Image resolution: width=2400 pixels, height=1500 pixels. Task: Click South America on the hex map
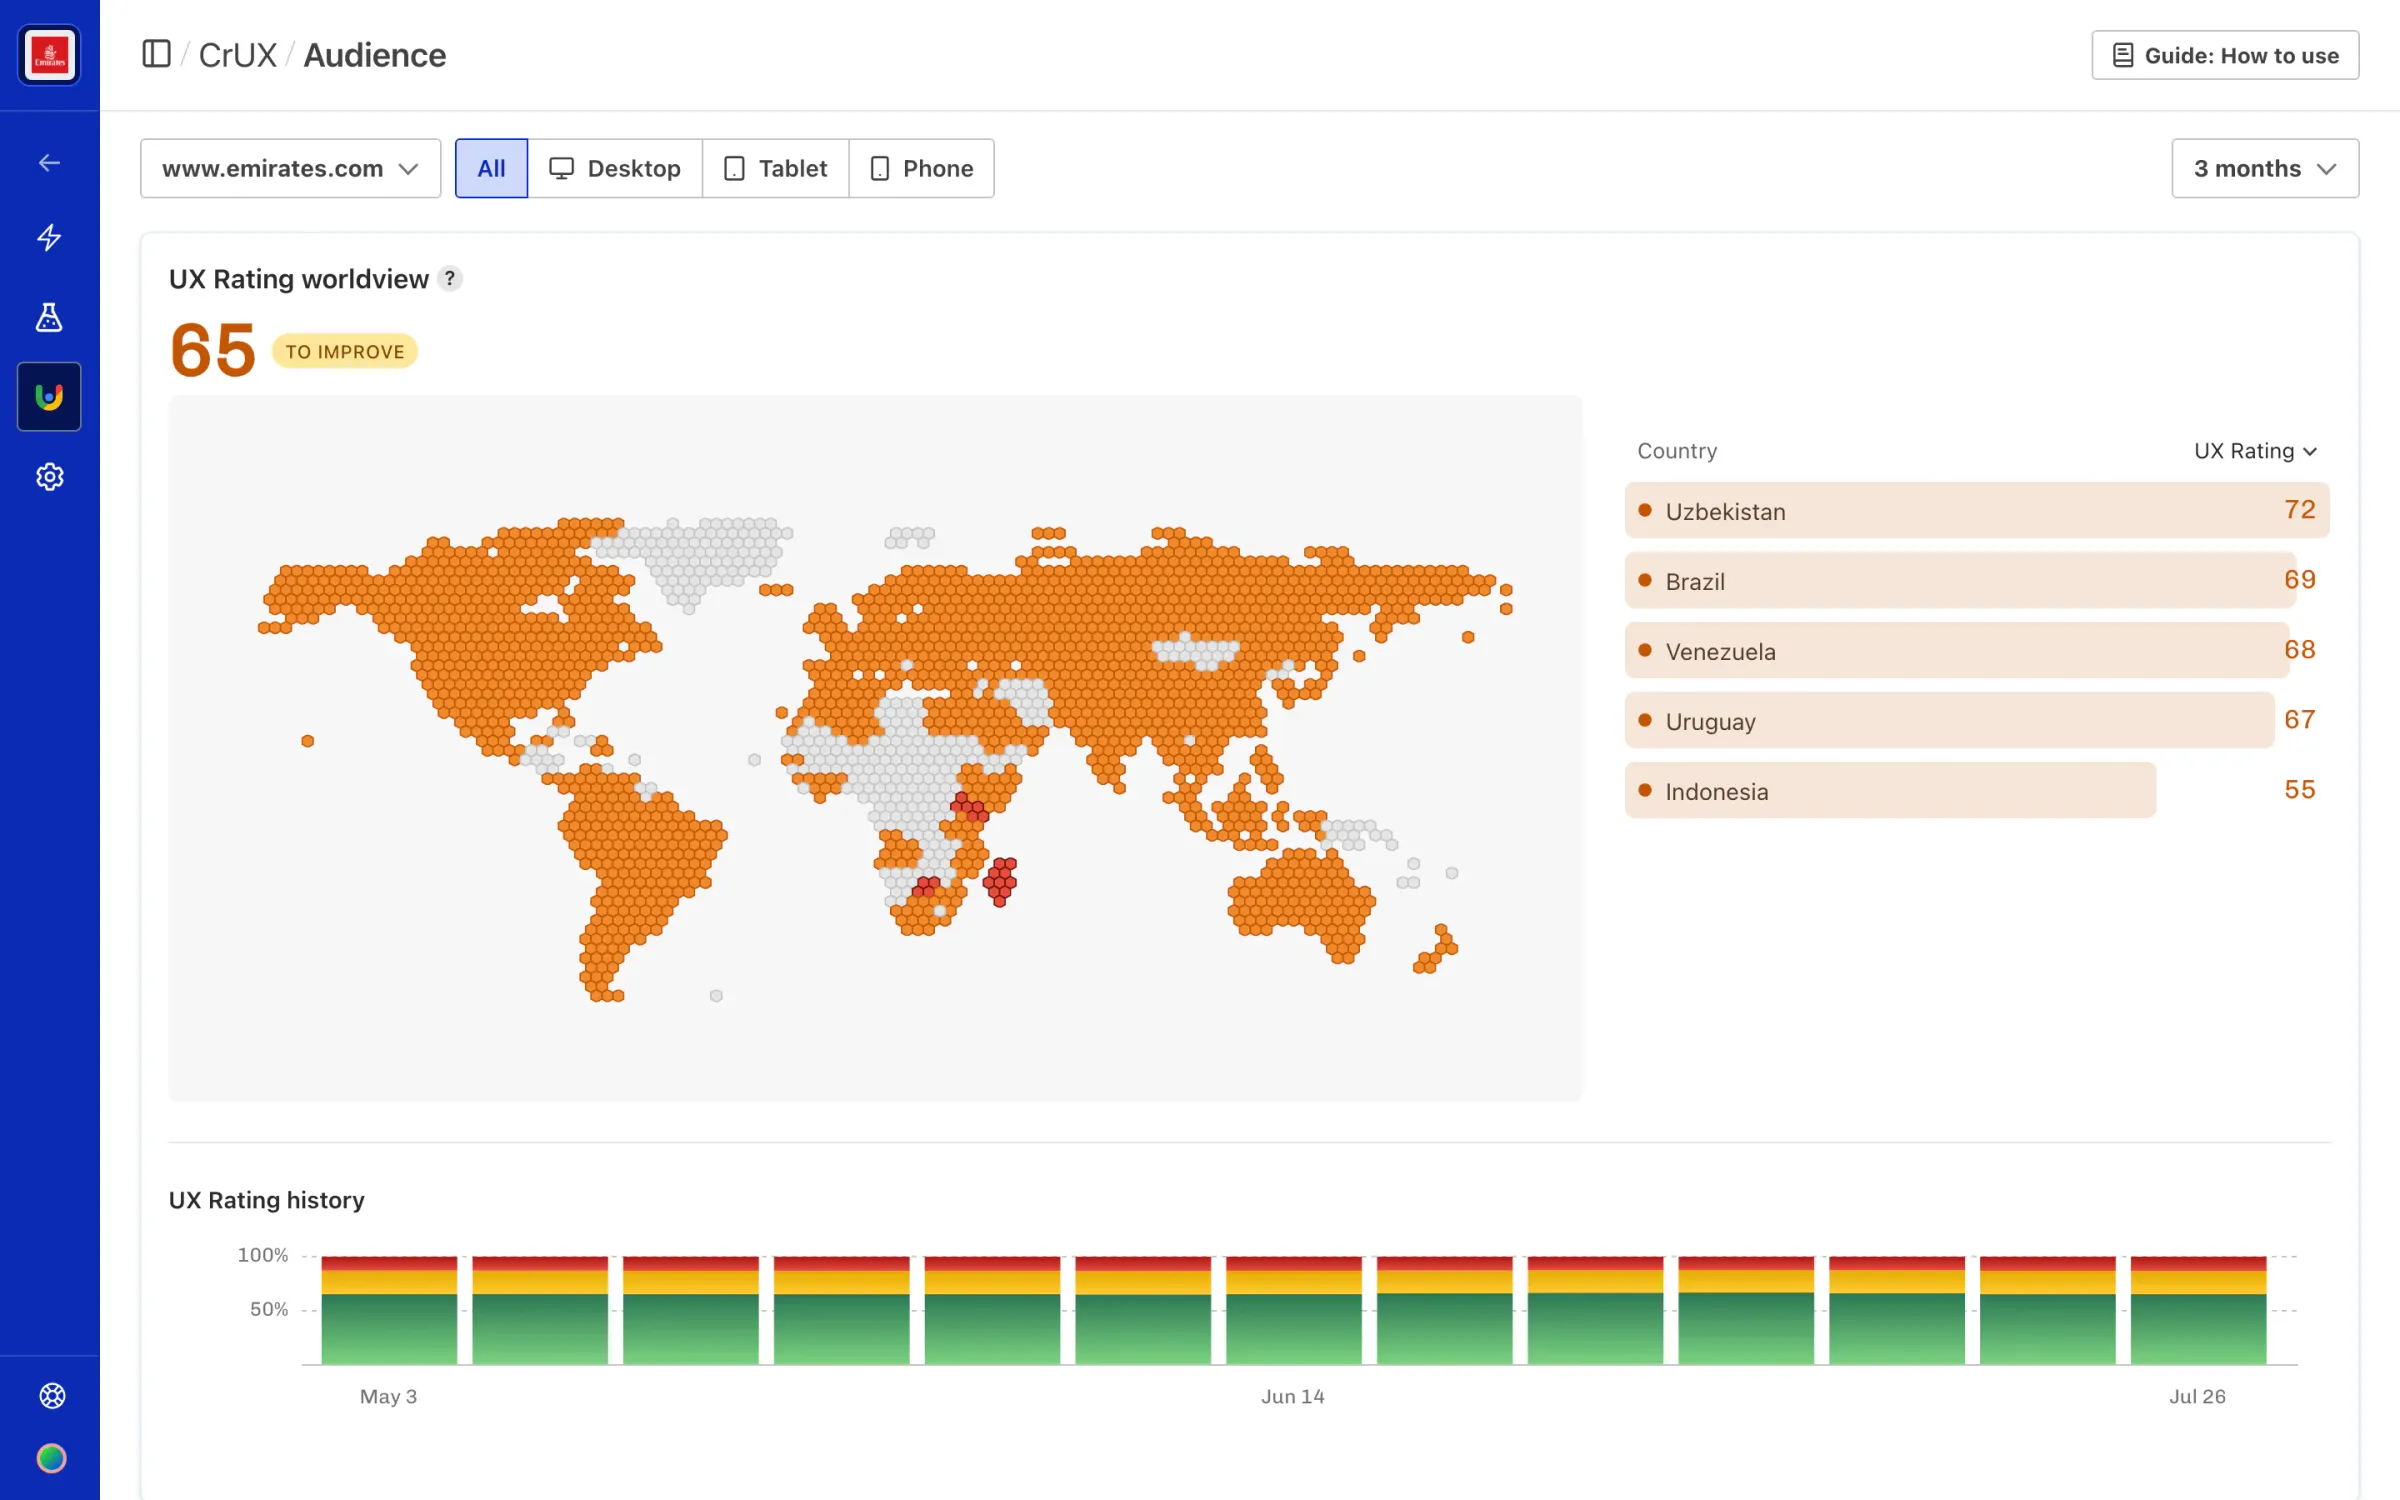tap(640, 870)
